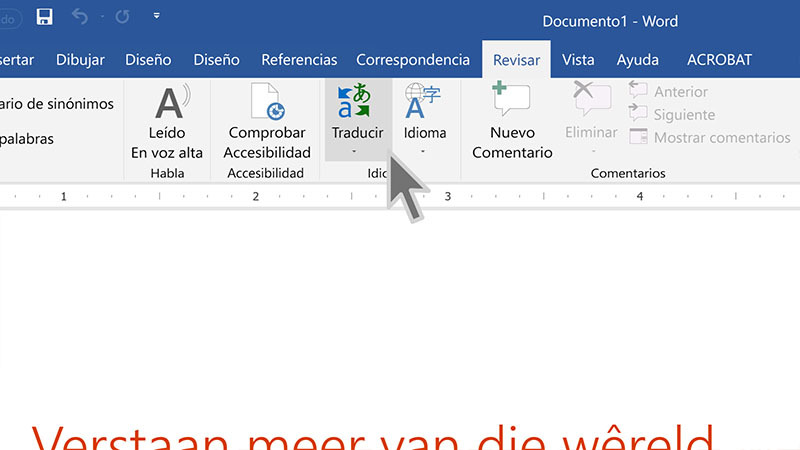Click the Idioma language icon
The image size is (800, 450).
[x=424, y=102]
